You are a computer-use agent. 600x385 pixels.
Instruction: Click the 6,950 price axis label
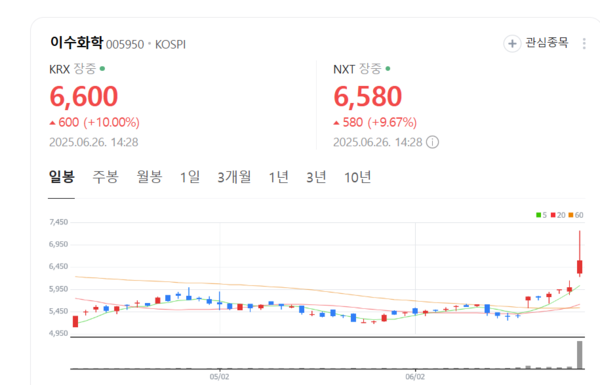coord(58,244)
